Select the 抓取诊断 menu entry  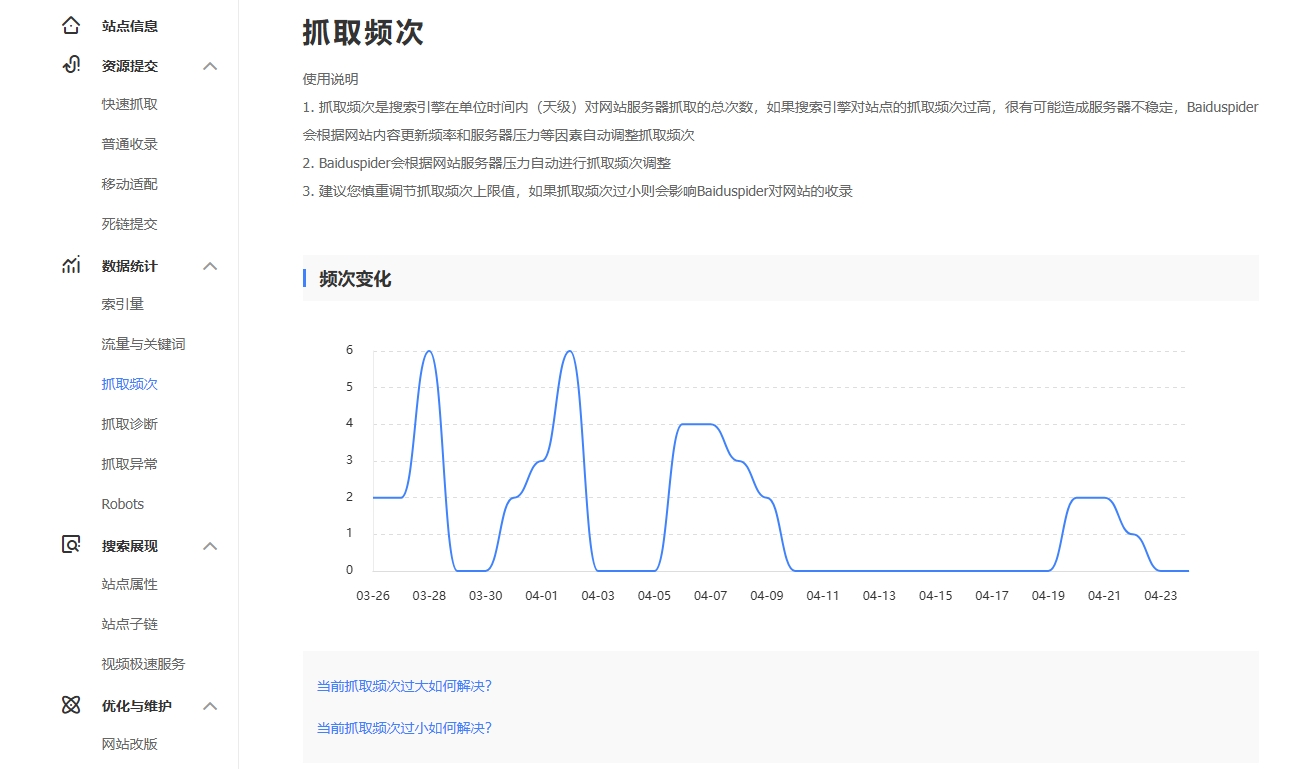[130, 424]
